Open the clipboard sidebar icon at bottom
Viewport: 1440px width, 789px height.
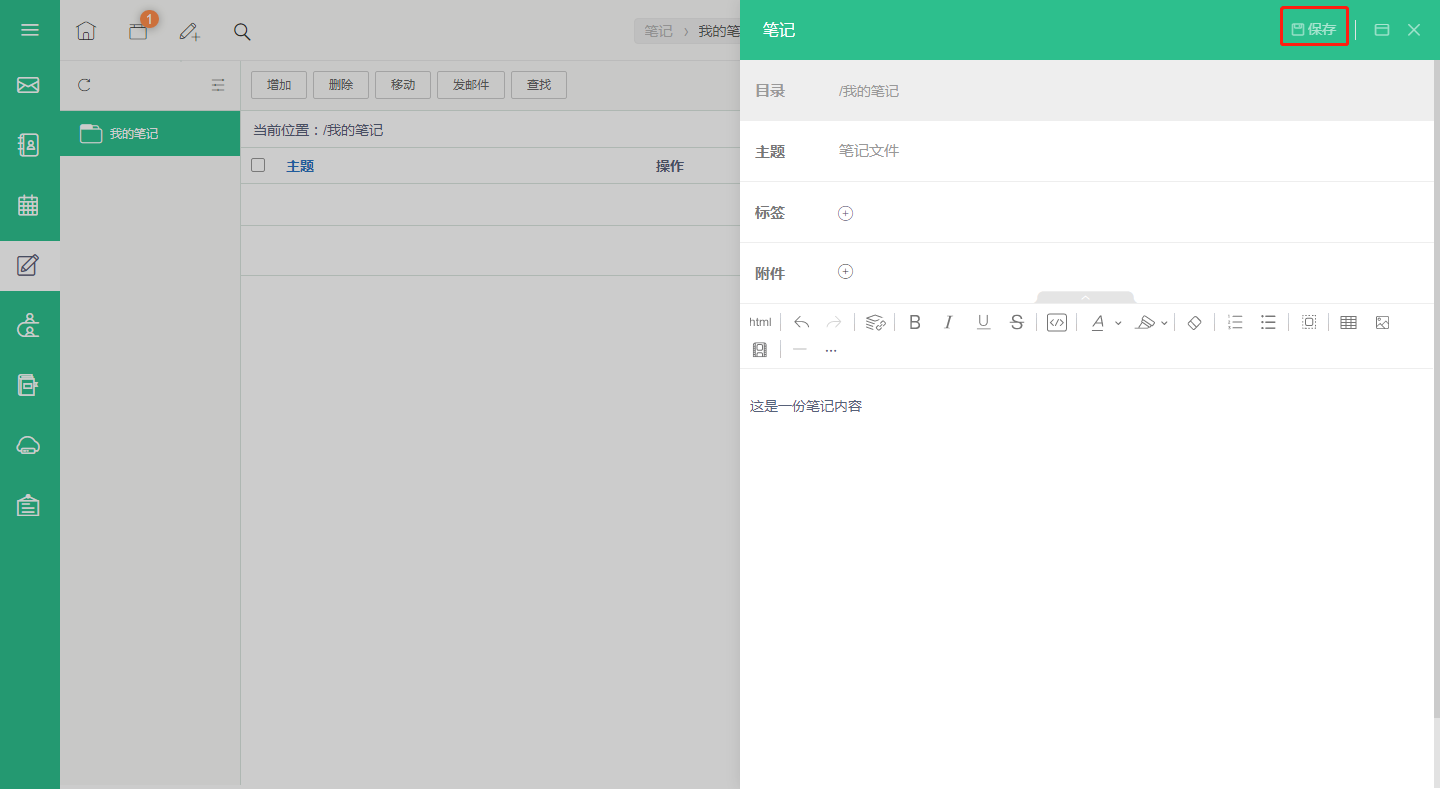click(28, 505)
